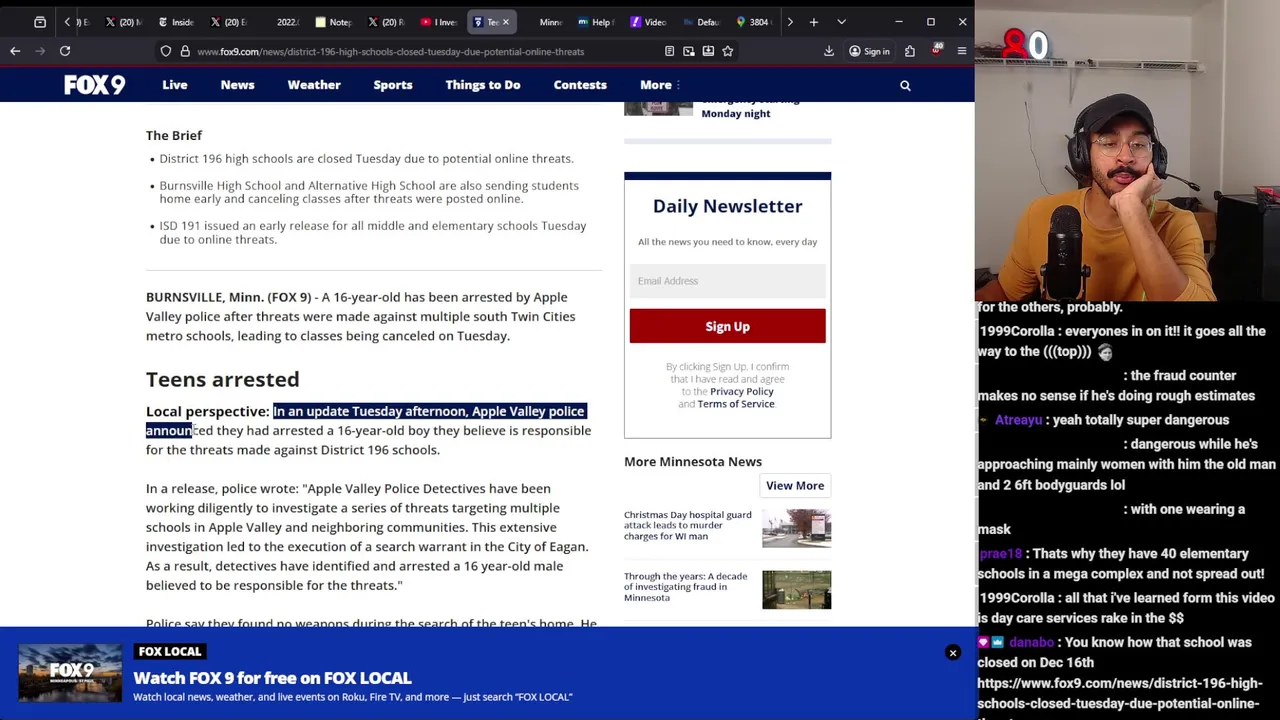
Task: List all tabs dropdown arrow
Action: tap(841, 22)
